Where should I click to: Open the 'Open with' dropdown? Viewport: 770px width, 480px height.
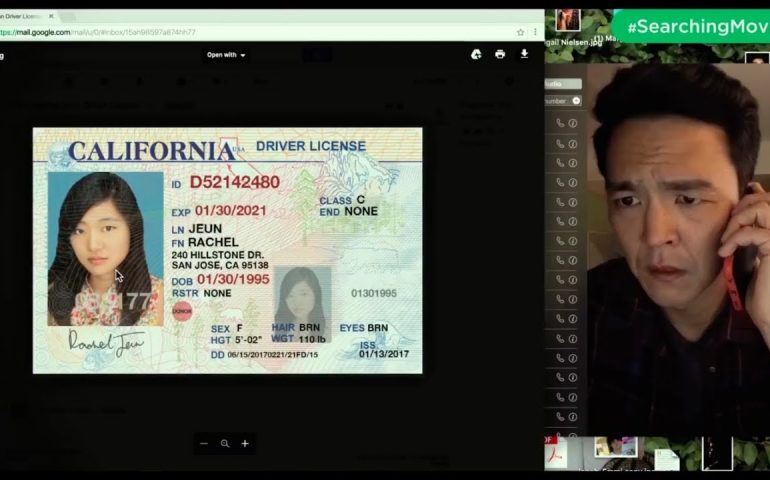pos(226,55)
